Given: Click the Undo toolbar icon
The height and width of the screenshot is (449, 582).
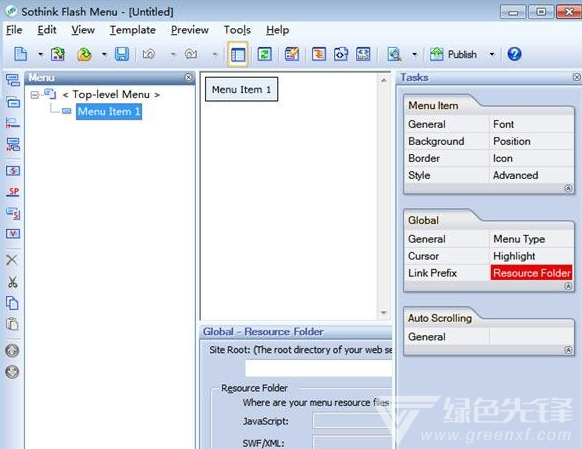Looking at the screenshot, I should click(x=149, y=54).
